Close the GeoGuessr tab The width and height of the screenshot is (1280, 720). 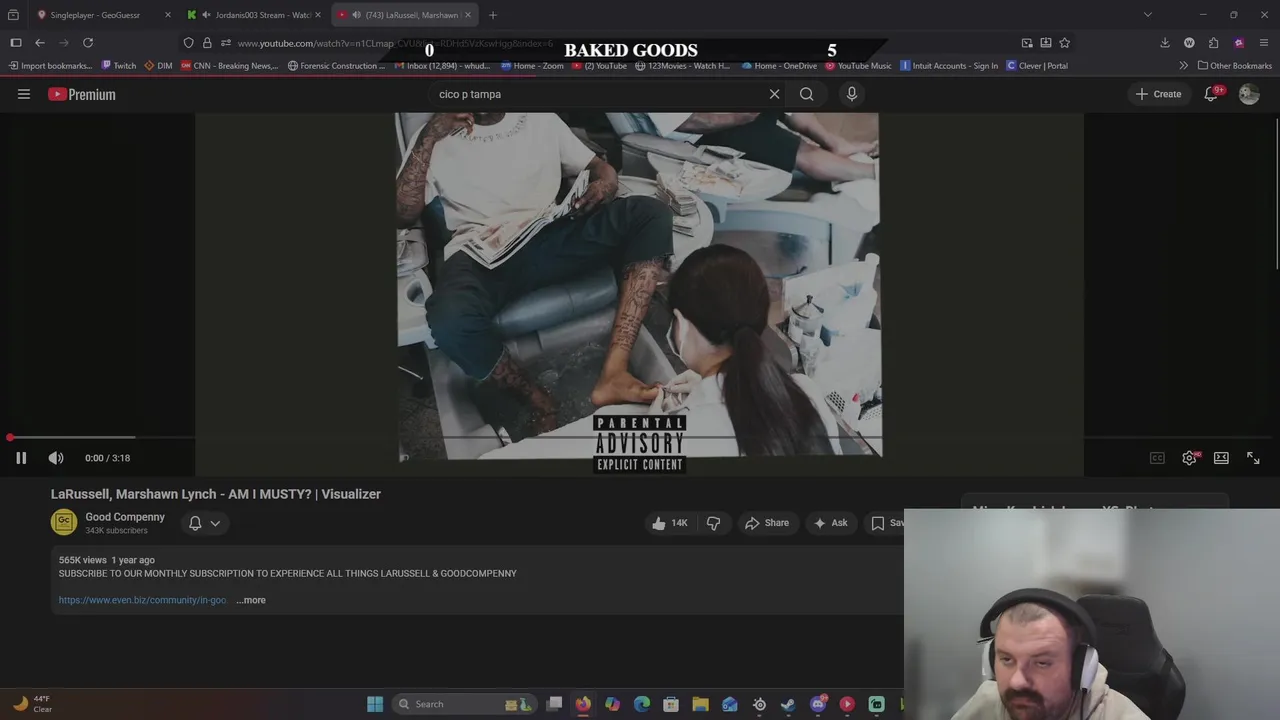pyautogui.click(x=167, y=15)
